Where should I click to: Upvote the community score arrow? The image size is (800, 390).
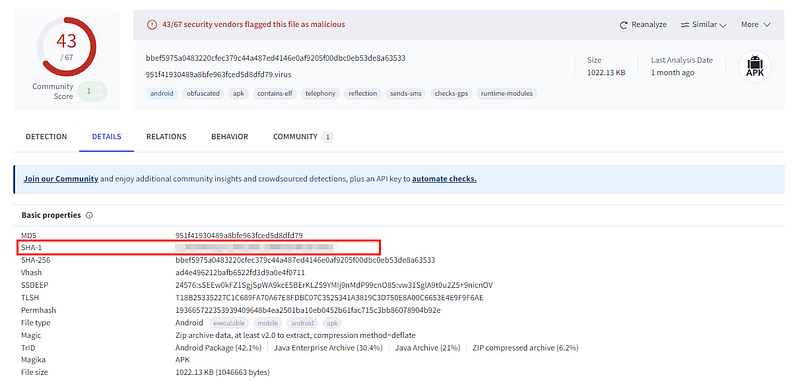tap(99, 88)
